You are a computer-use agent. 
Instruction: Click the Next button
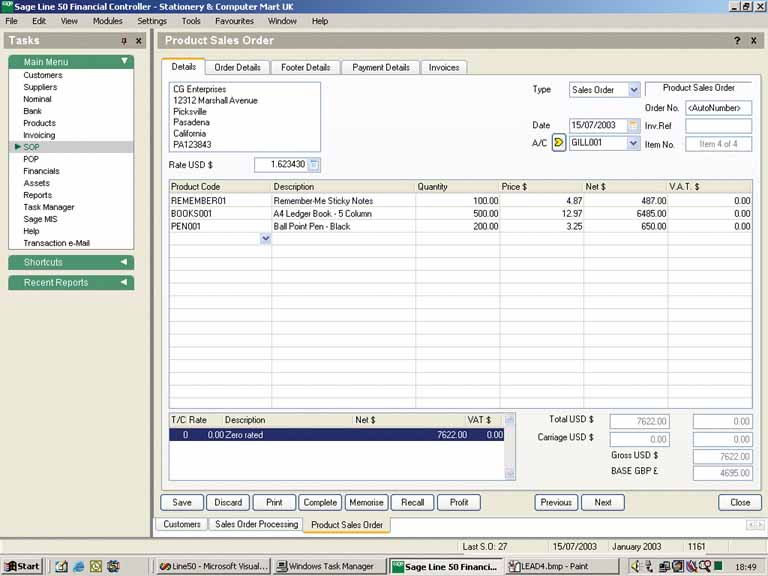point(603,503)
